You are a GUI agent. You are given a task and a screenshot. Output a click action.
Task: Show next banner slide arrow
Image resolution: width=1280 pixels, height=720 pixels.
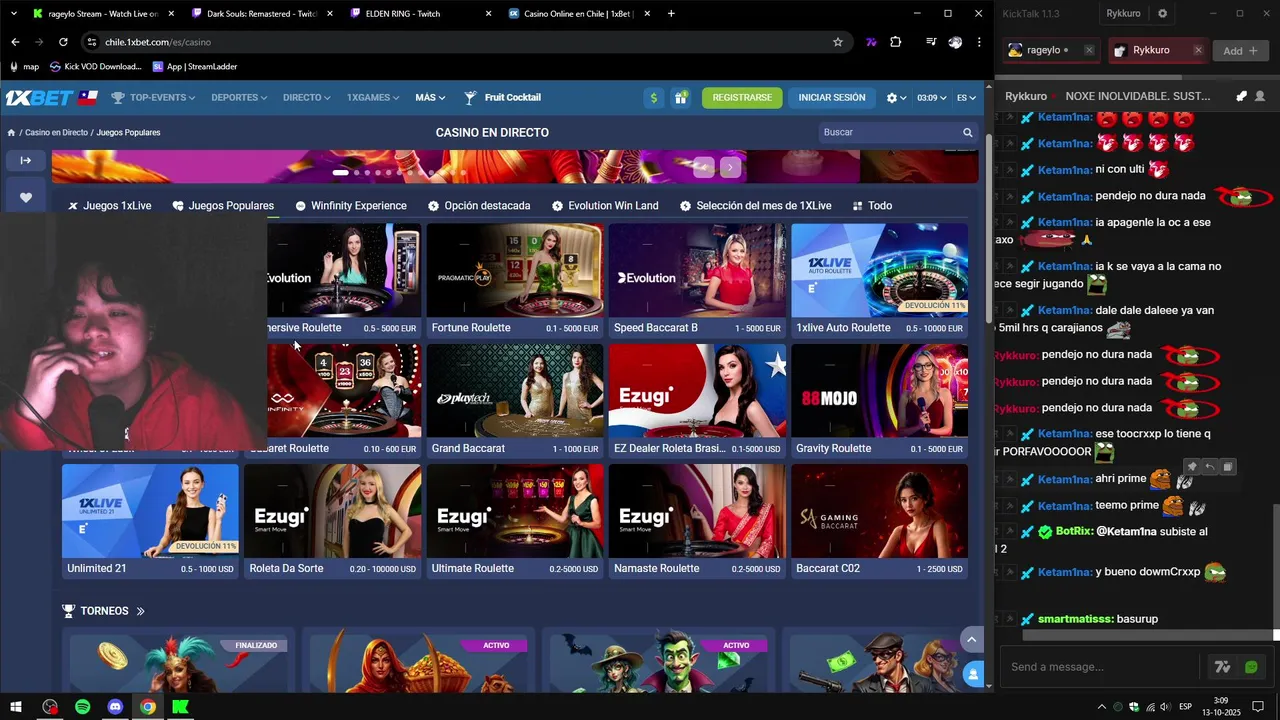point(730,167)
